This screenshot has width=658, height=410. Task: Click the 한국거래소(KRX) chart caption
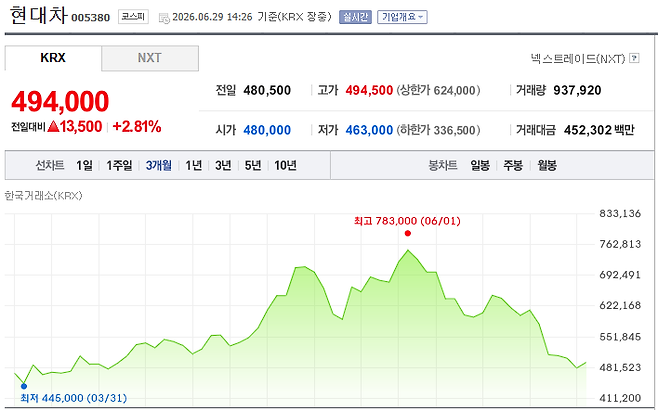pyautogui.click(x=43, y=196)
